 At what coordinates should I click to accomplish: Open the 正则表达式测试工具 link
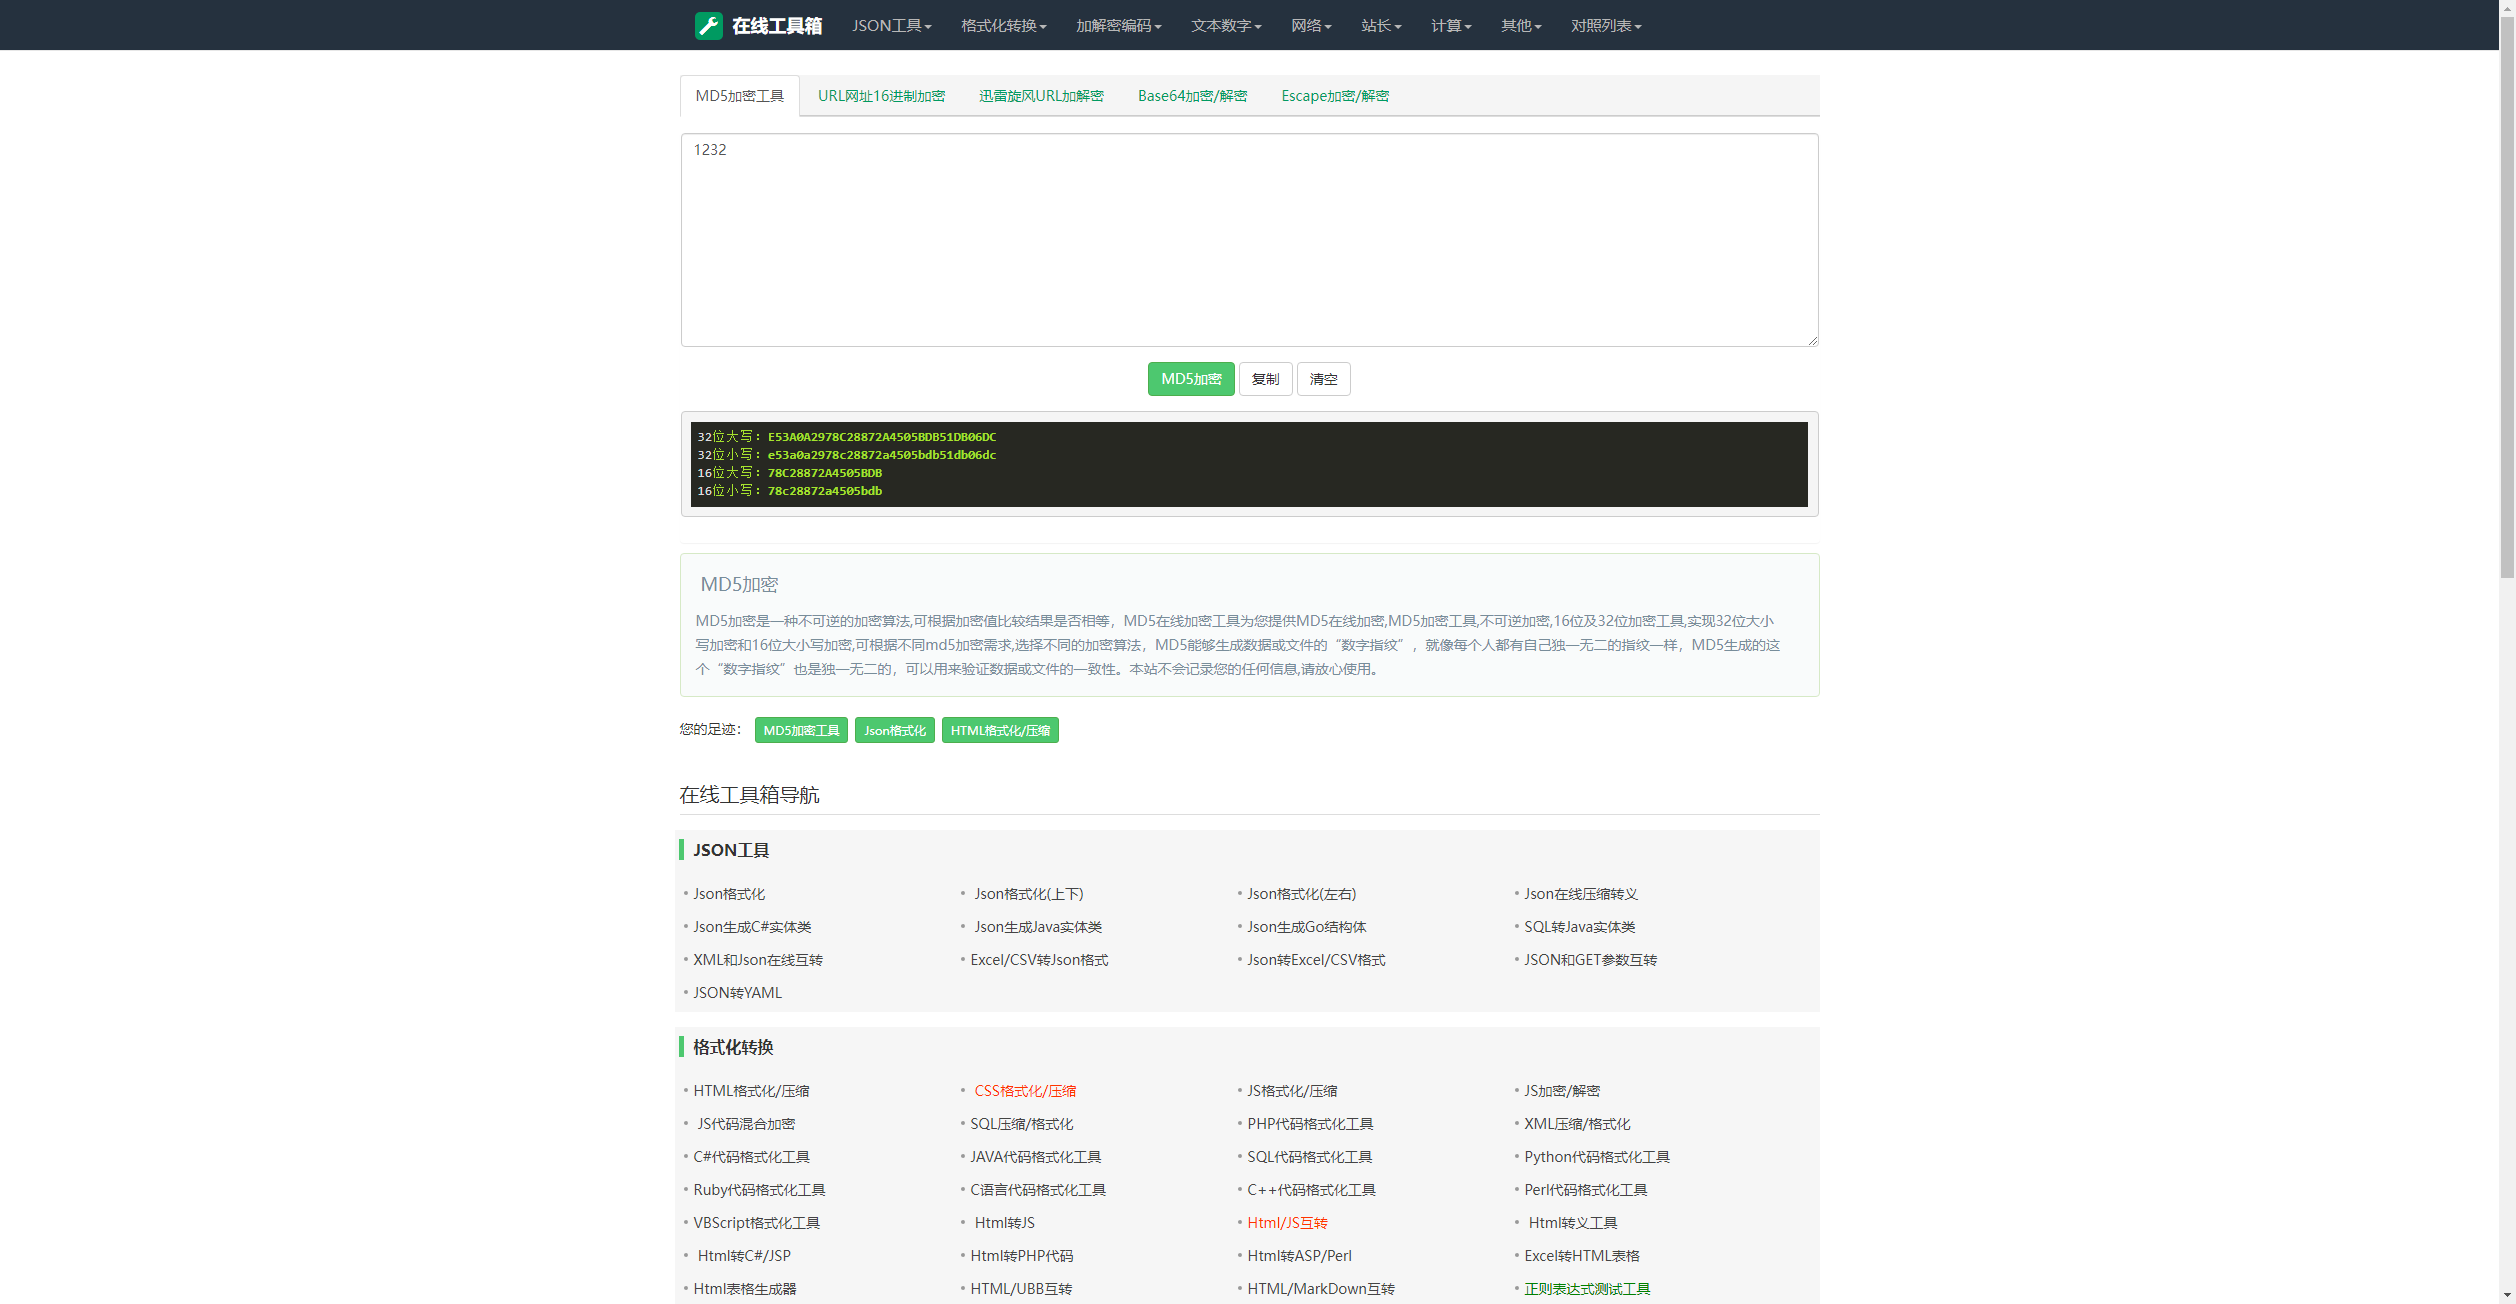coord(1586,1289)
